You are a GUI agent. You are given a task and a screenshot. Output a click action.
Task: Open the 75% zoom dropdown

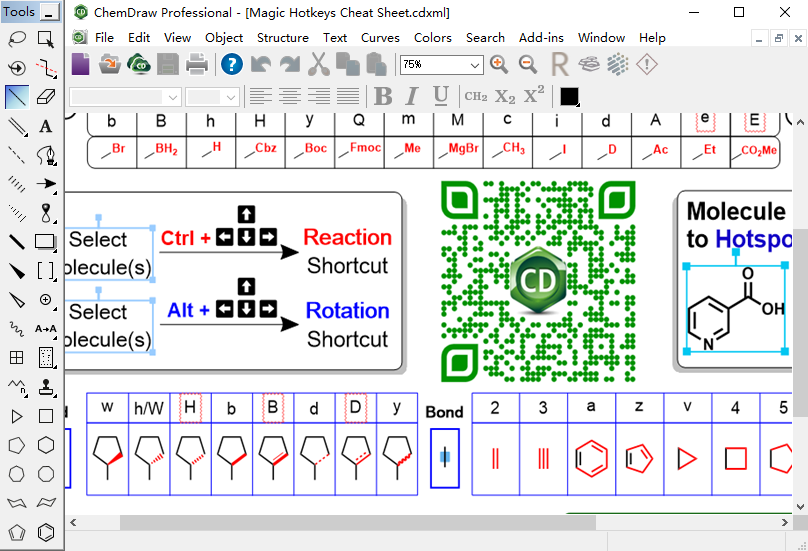click(x=475, y=65)
